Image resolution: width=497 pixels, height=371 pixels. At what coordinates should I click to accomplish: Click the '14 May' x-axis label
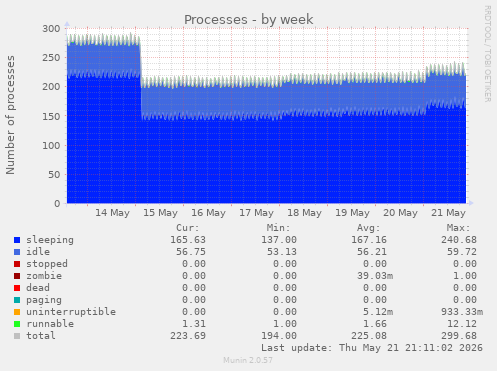click(112, 213)
